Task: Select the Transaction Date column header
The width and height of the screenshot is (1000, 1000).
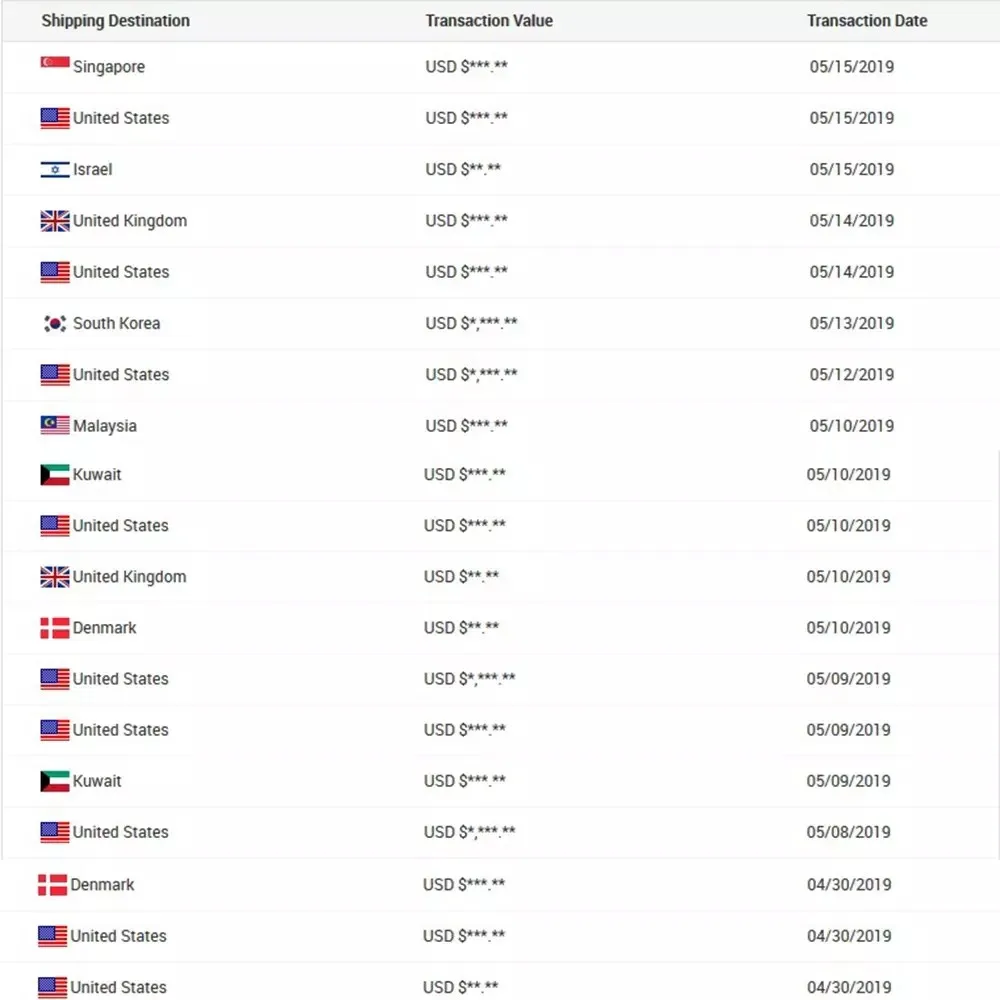Action: pyautogui.click(x=867, y=20)
